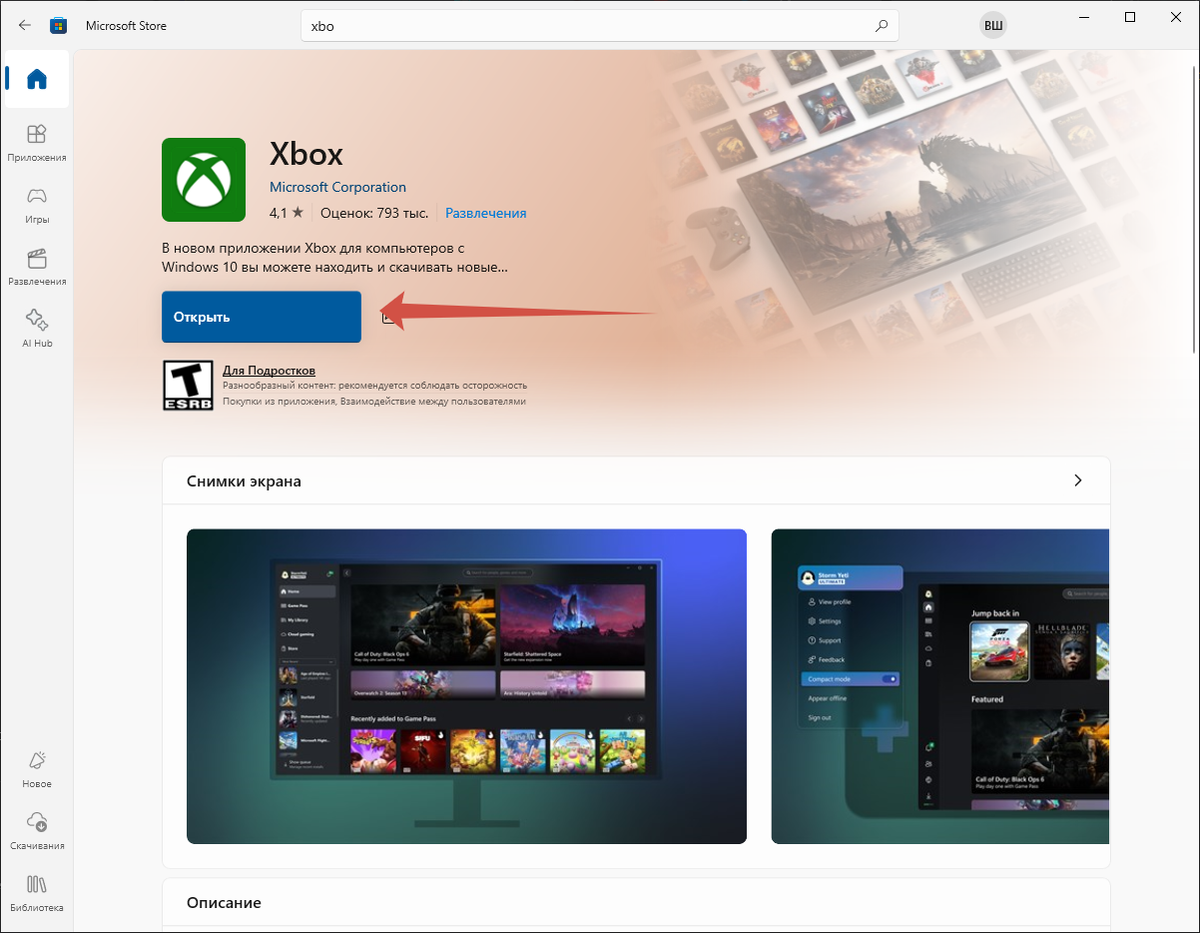Click the green Xbox app logo
Screen dimensions: 1200x933
(x=204, y=180)
